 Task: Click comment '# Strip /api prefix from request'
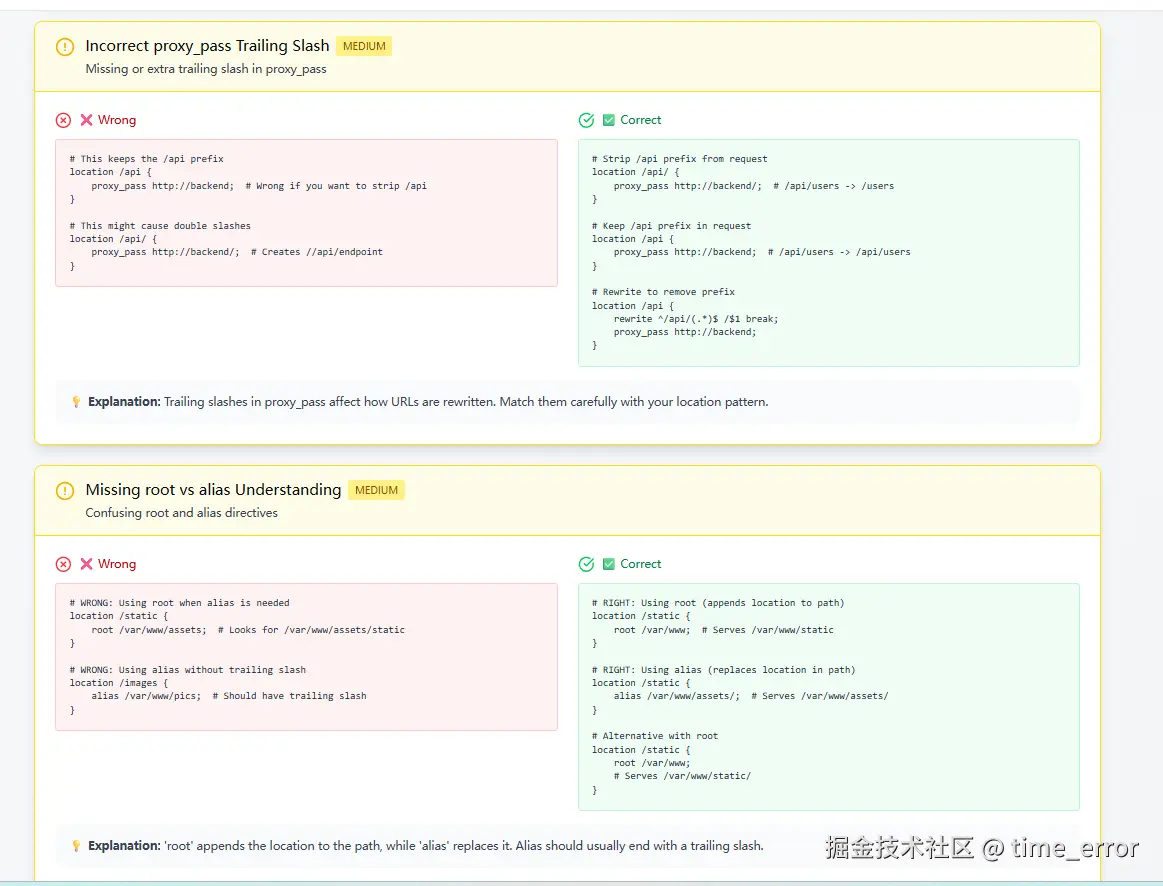[x=679, y=159]
